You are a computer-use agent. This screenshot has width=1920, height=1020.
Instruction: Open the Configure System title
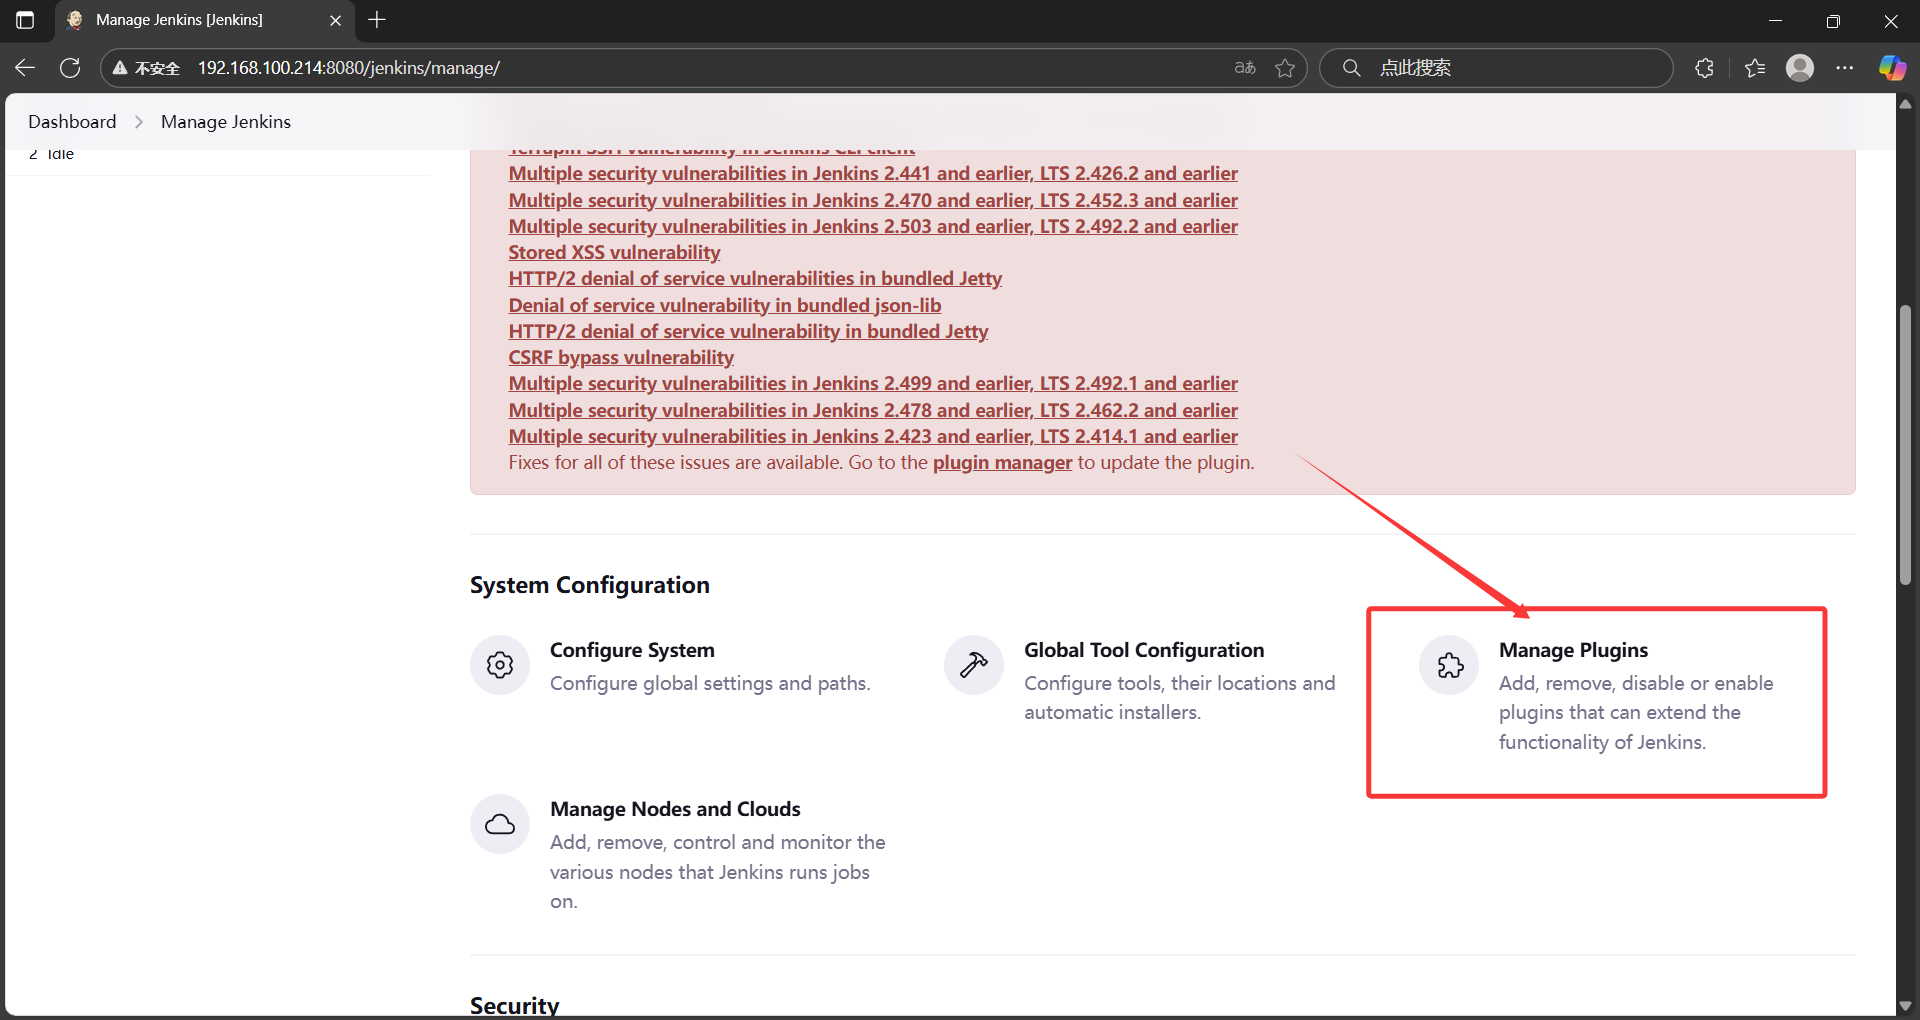(632, 650)
